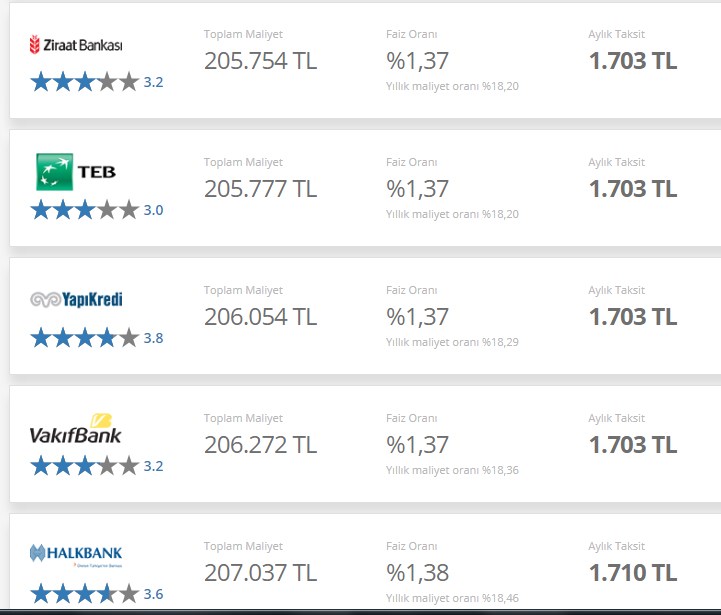
Task: Click YapıKredi star rating 3.8
Action: 97,338
